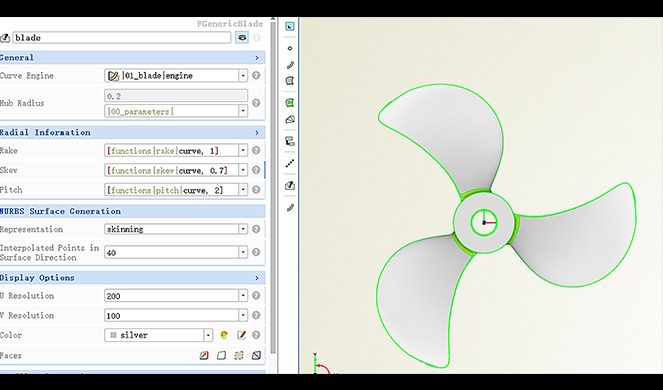663x390 pixels.
Task: Select the dotted line tool icon
Action: click(290, 163)
